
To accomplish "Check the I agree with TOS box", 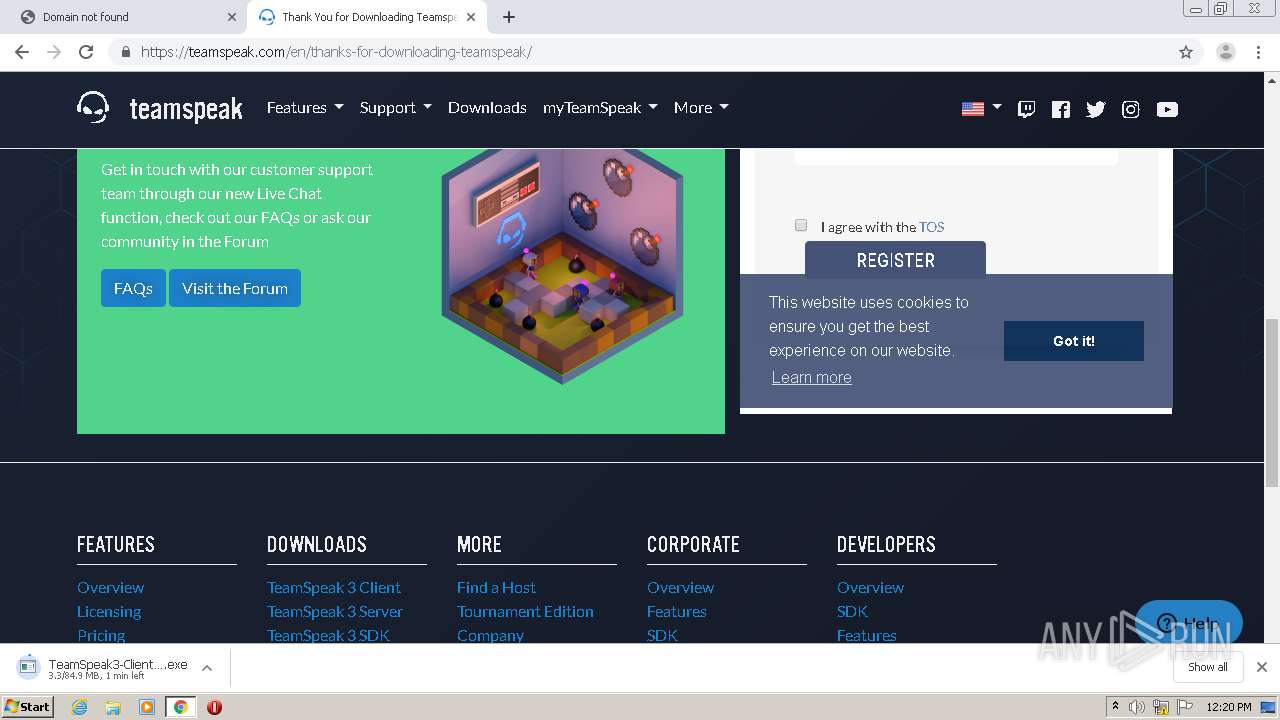I will (x=801, y=225).
